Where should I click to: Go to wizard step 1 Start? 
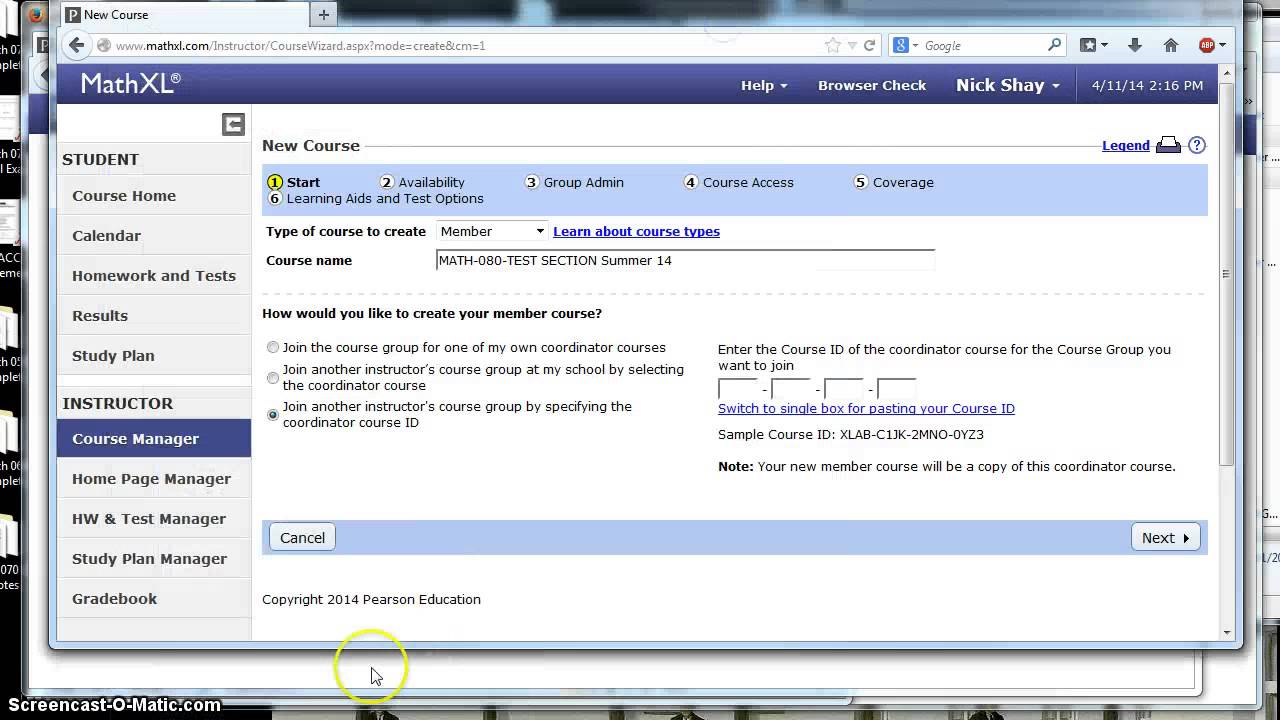point(293,182)
